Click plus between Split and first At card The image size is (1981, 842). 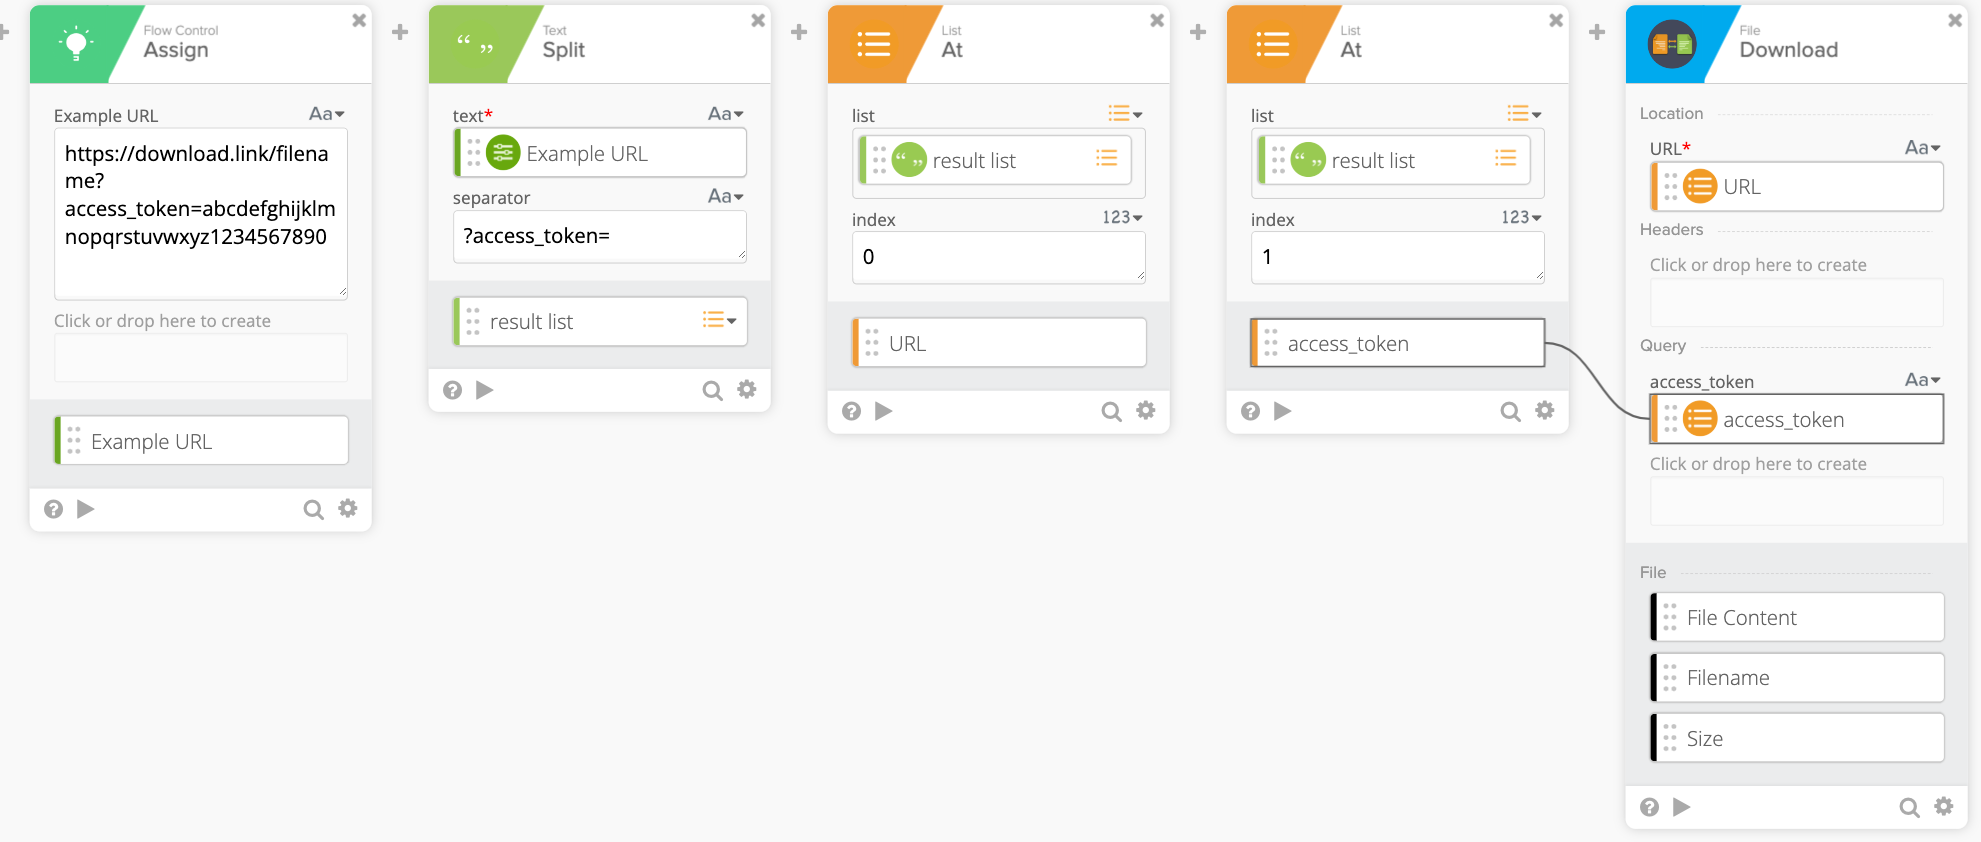point(799,33)
